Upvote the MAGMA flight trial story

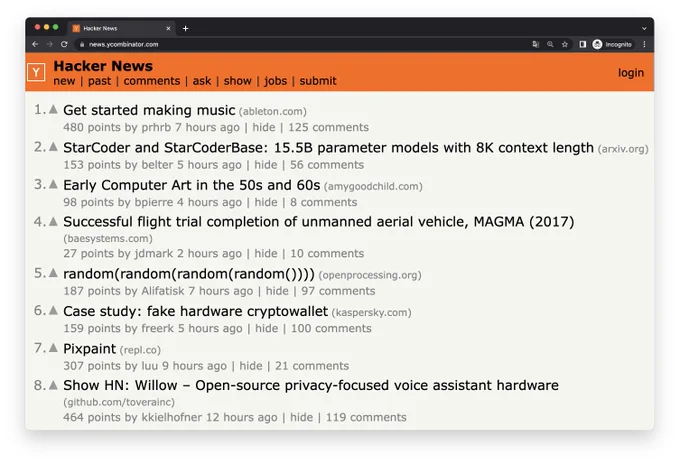click(53, 222)
